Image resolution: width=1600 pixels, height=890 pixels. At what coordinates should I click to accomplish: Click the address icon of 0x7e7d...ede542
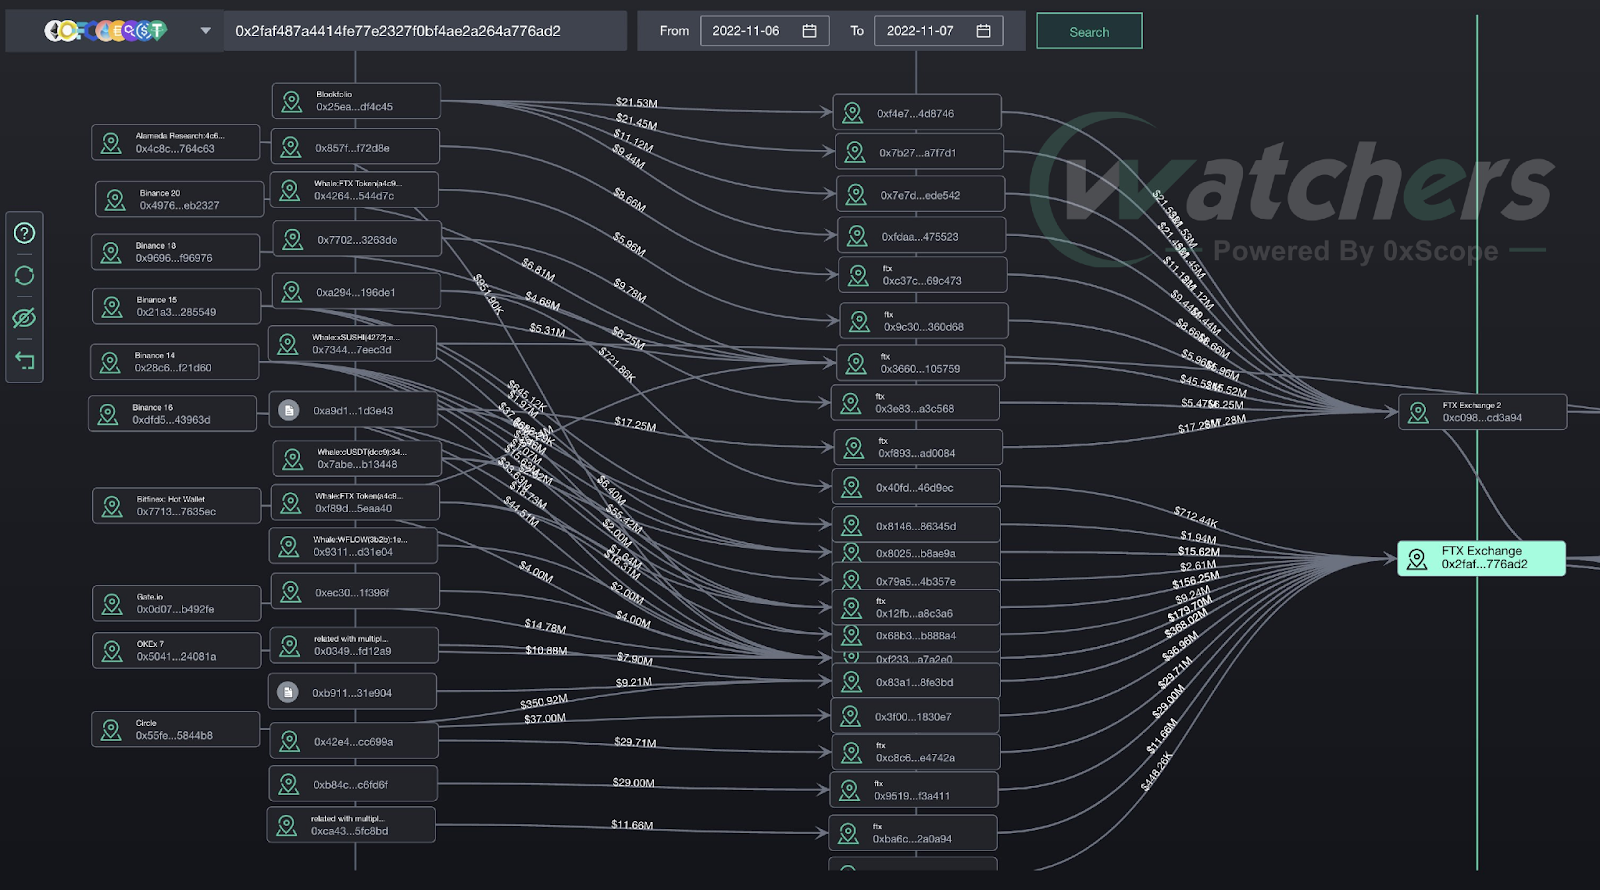(x=856, y=195)
